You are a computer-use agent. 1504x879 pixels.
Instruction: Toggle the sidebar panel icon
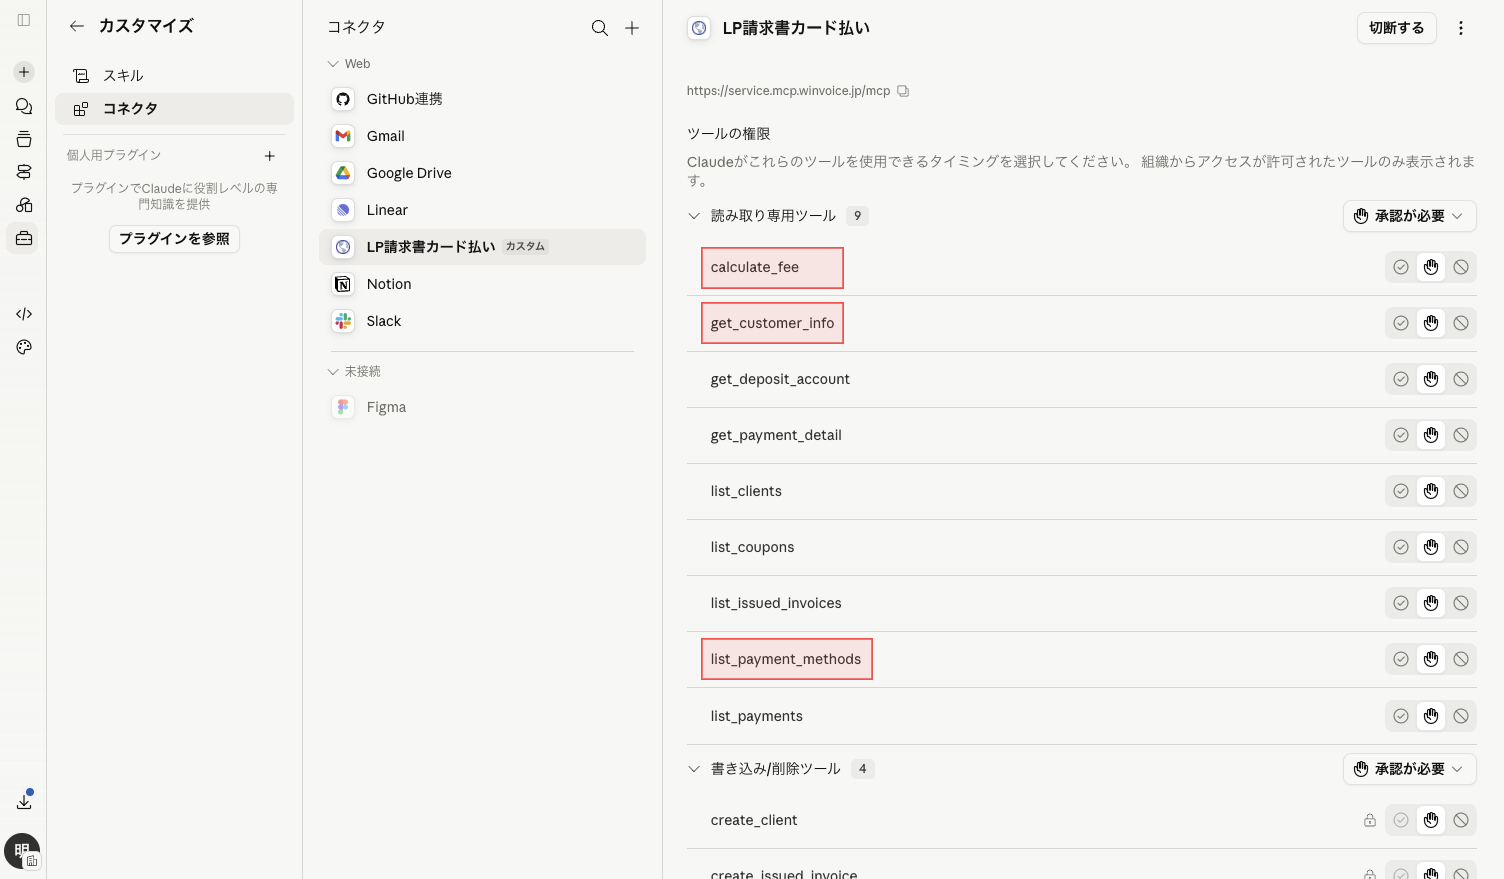click(24, 20)
